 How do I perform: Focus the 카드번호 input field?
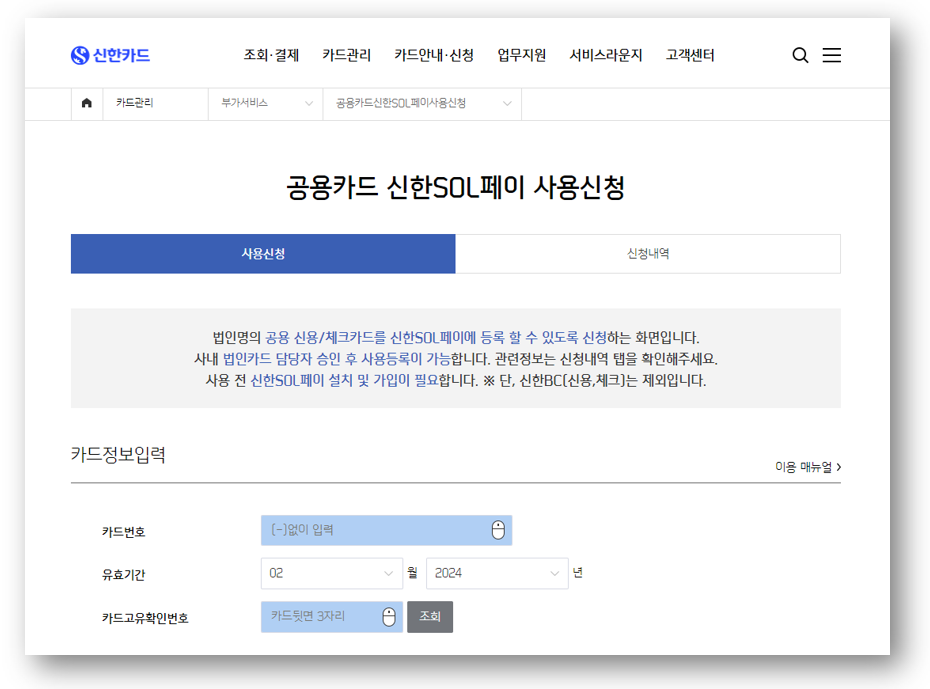click(386, 530)
